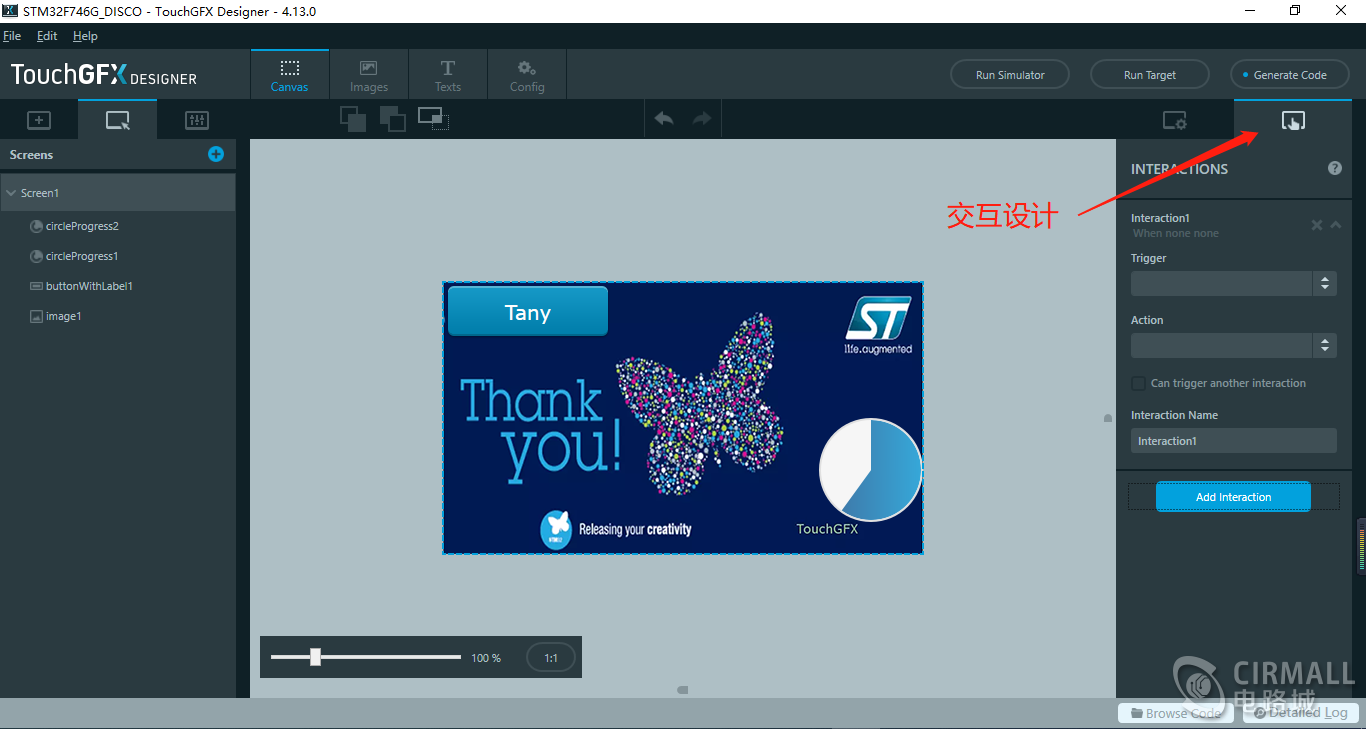Click the Interactions help question mark
The image size is (1366, 729).
tap(1335, 168)
